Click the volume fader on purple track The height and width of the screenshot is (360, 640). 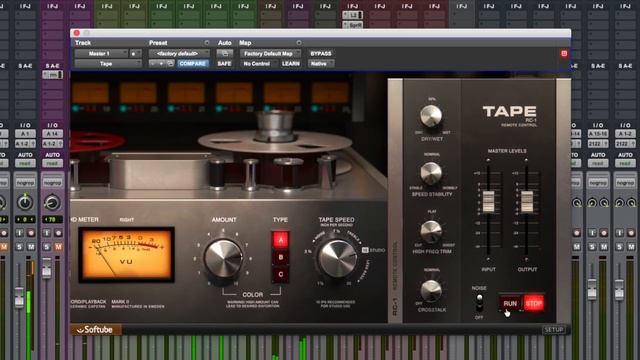click(47, 270)
